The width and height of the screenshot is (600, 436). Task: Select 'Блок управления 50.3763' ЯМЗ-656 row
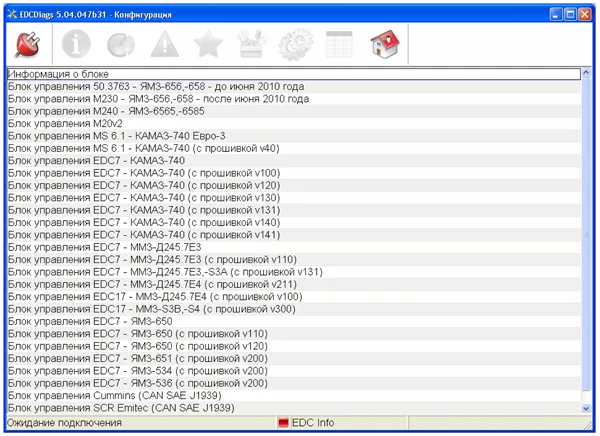click(x=294, y=87)
